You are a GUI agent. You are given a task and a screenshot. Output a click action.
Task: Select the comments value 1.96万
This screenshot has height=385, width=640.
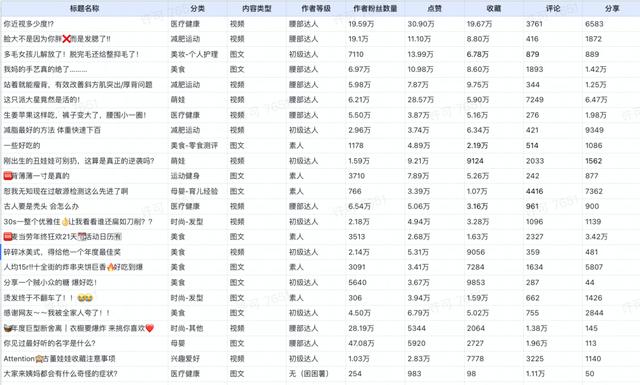[x=537, y=343]
